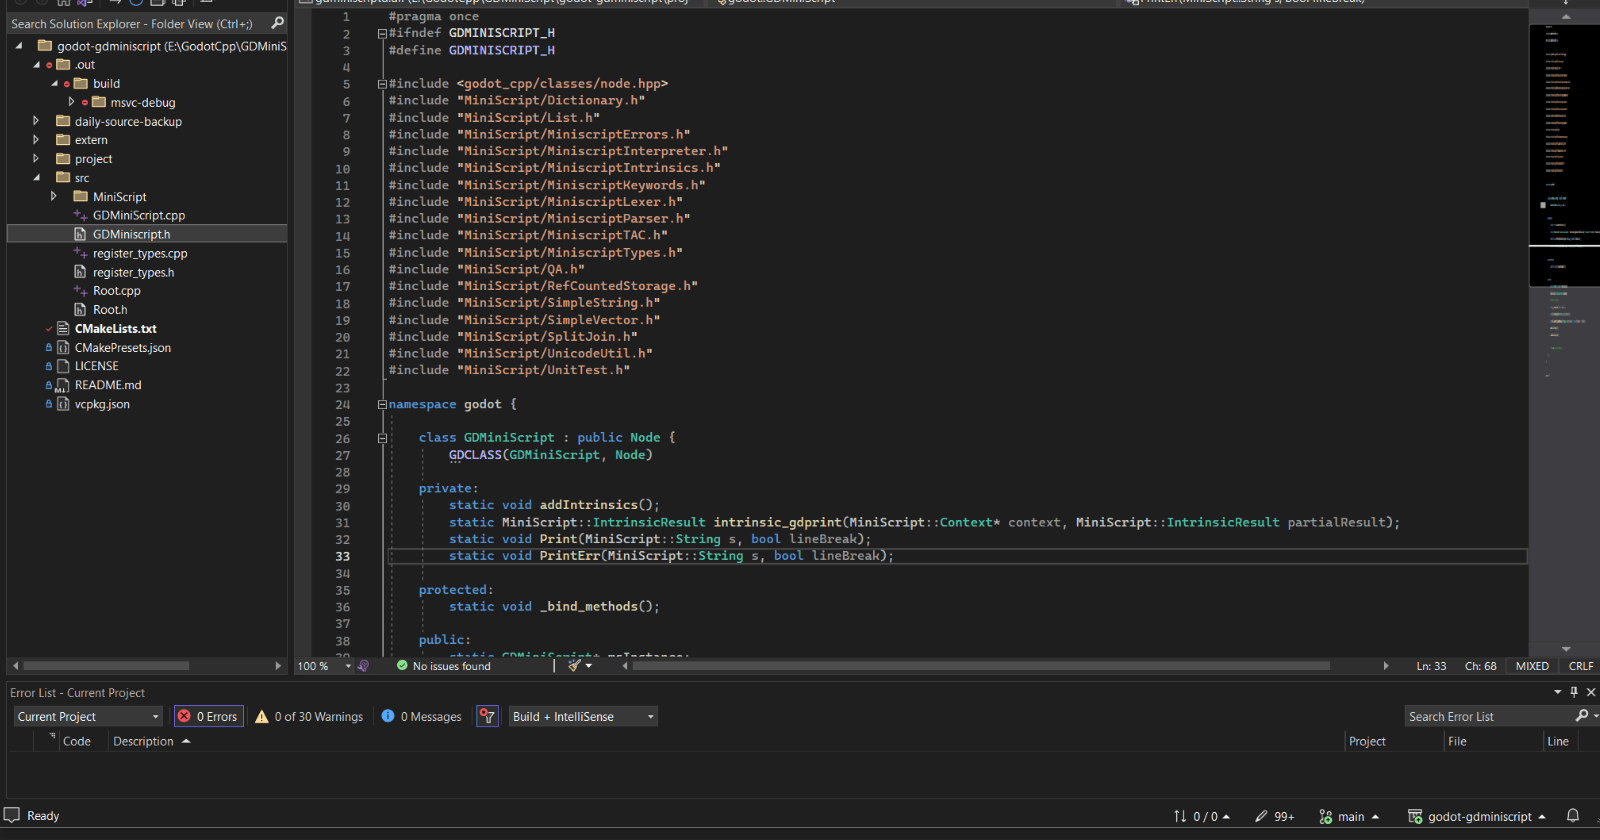The height and width of the screenshot is (840, 1600).
Task: Toggle the 0 of 30 Warnings filter
Action: click(x=309, y=716)
